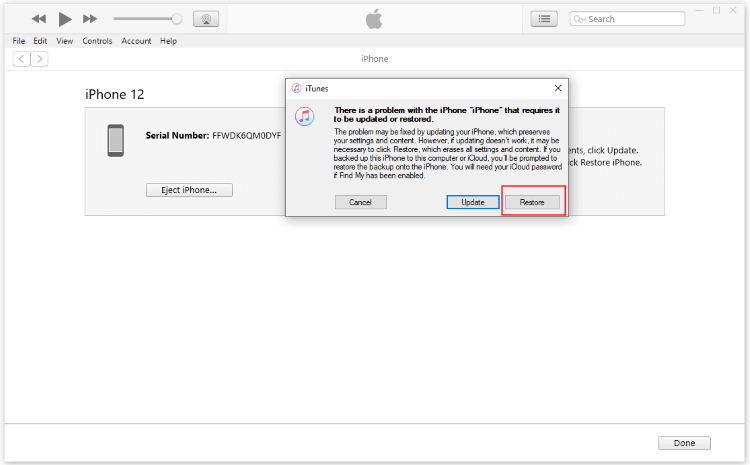Click the Done button
750x465 pixels.
tap(684, 443)
